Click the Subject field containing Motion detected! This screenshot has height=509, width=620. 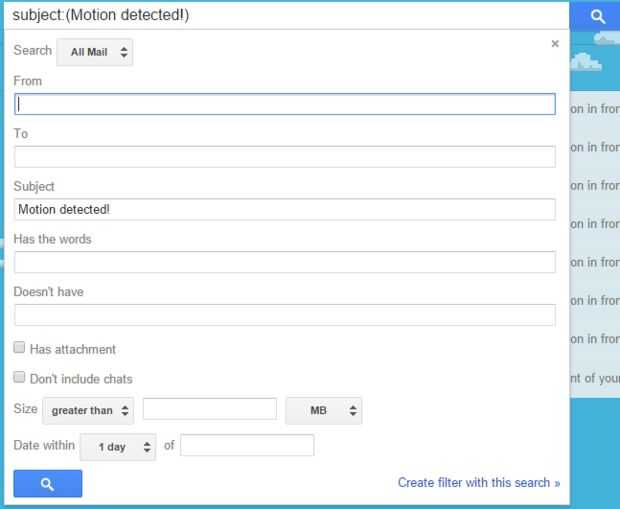coord(285,209)
